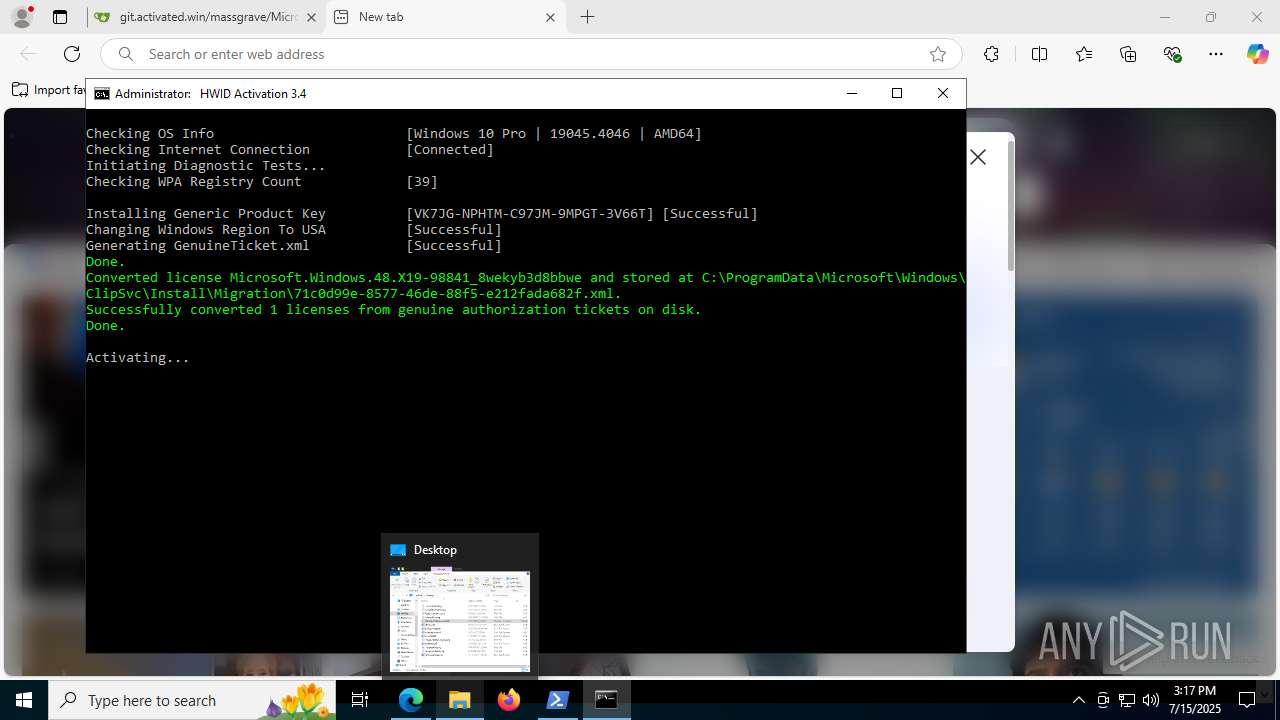Click the browser Back arrow
1280x720 pixels.
pos(28,54)
